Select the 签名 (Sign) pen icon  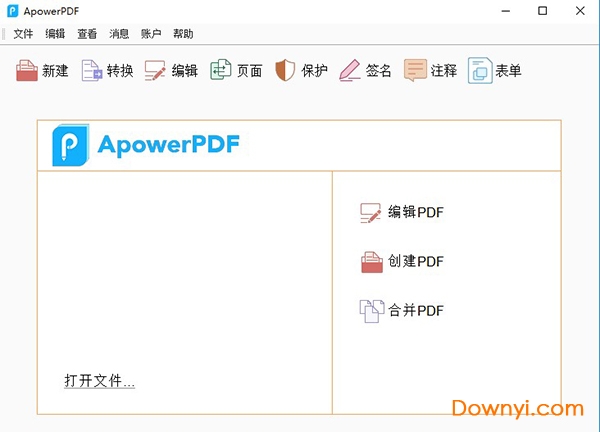point(350,70)
